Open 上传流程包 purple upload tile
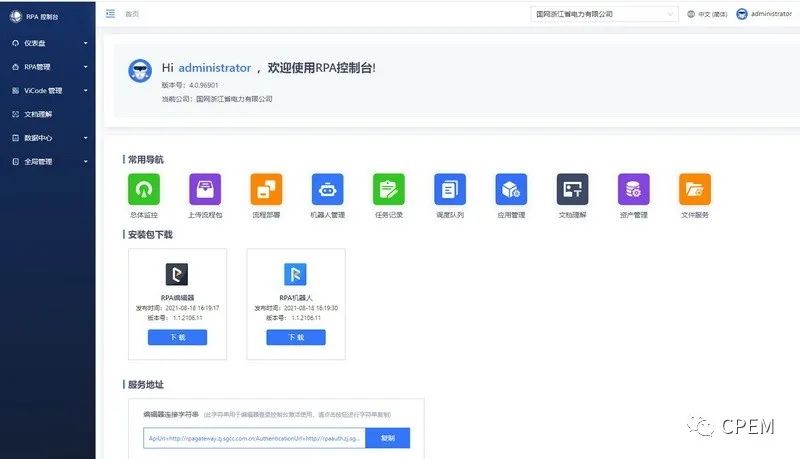This screenshot has width=800, height=459. coord(205,189)
